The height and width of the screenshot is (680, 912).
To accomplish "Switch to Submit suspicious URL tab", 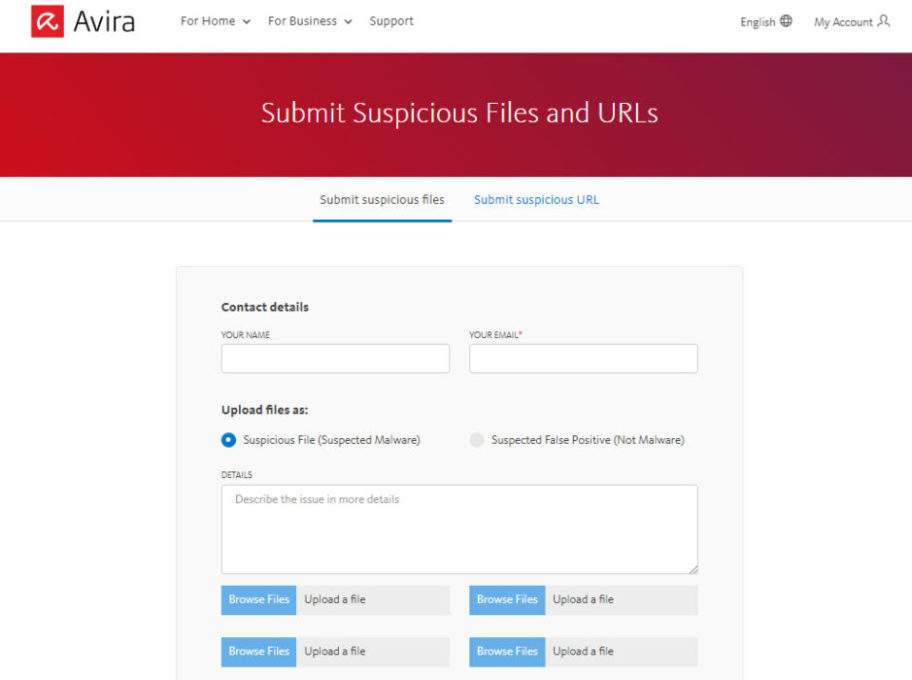I will click(536, 200).
